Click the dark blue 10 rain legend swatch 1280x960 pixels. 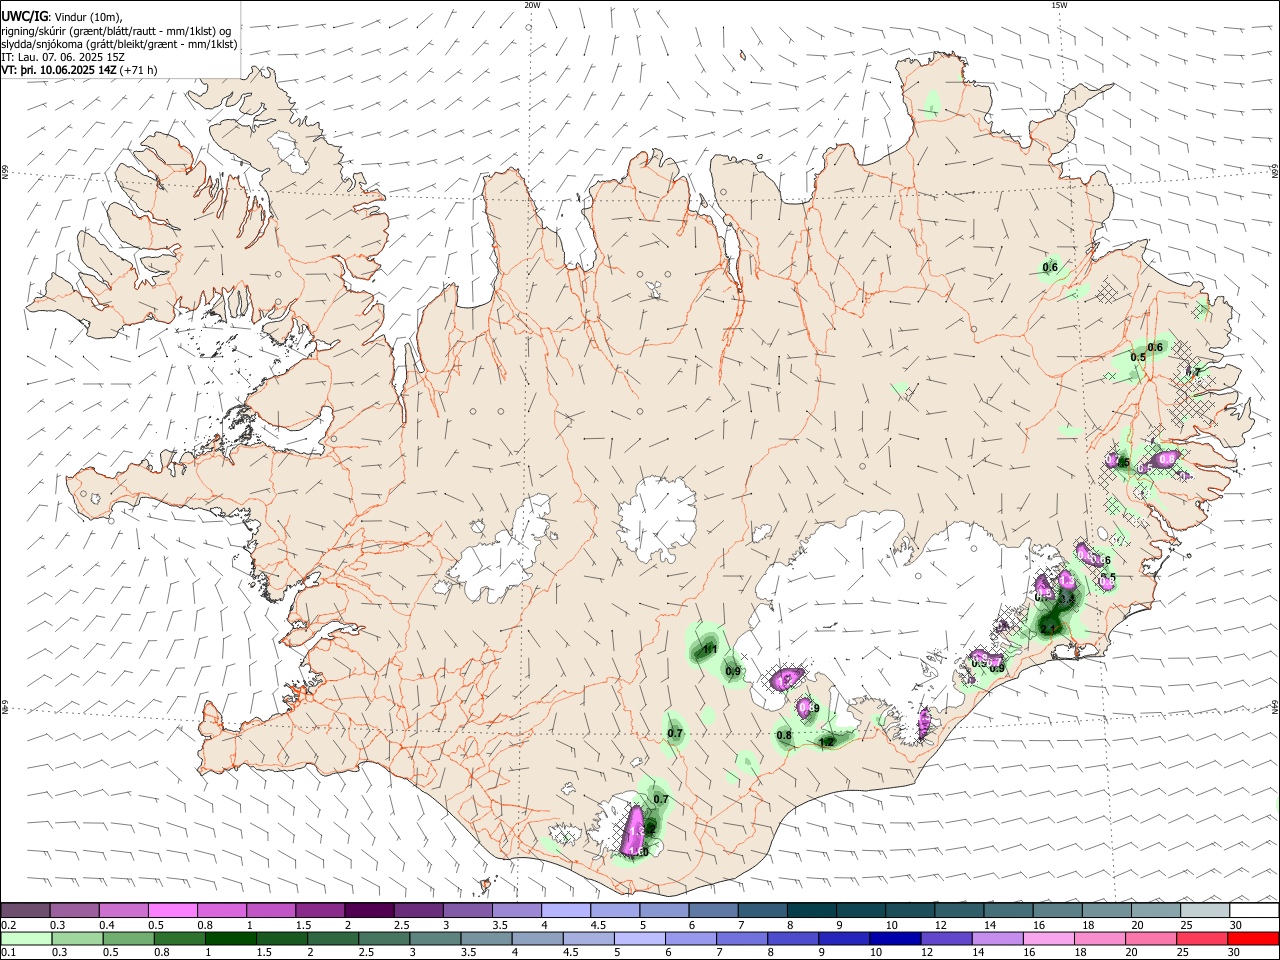(895, 939)
